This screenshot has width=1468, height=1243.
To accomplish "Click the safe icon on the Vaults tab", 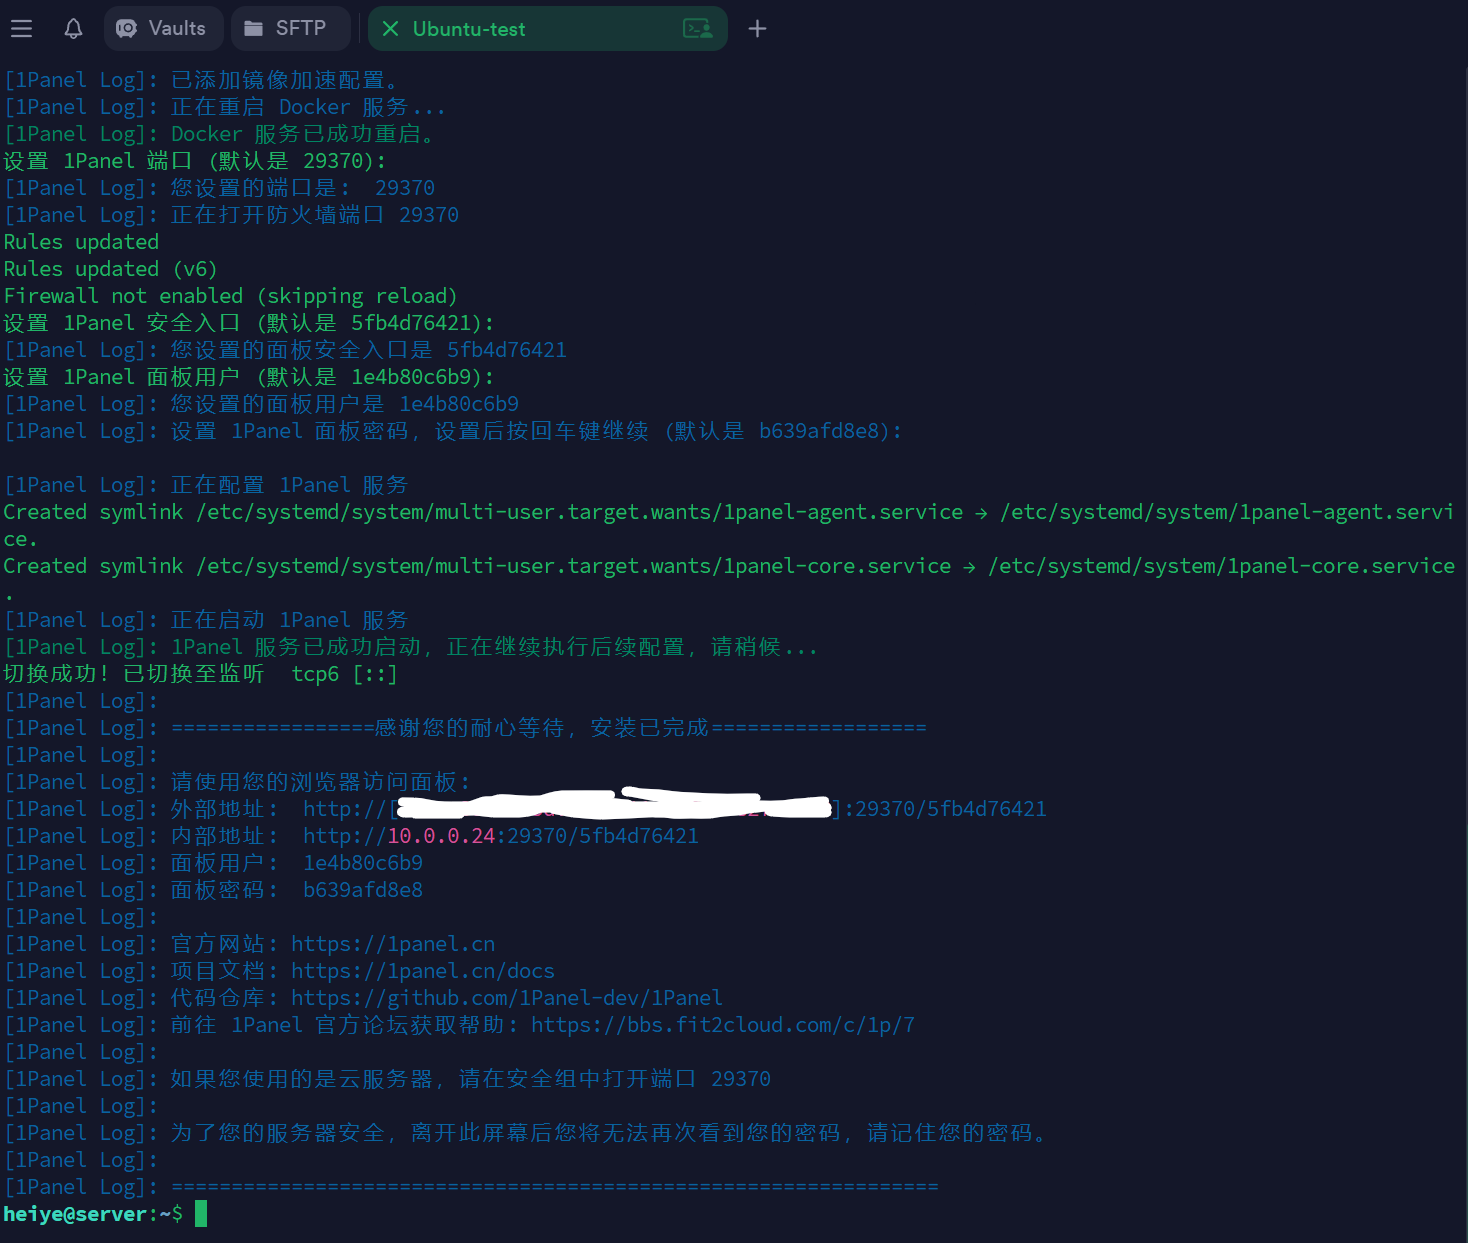I will 127,29.
